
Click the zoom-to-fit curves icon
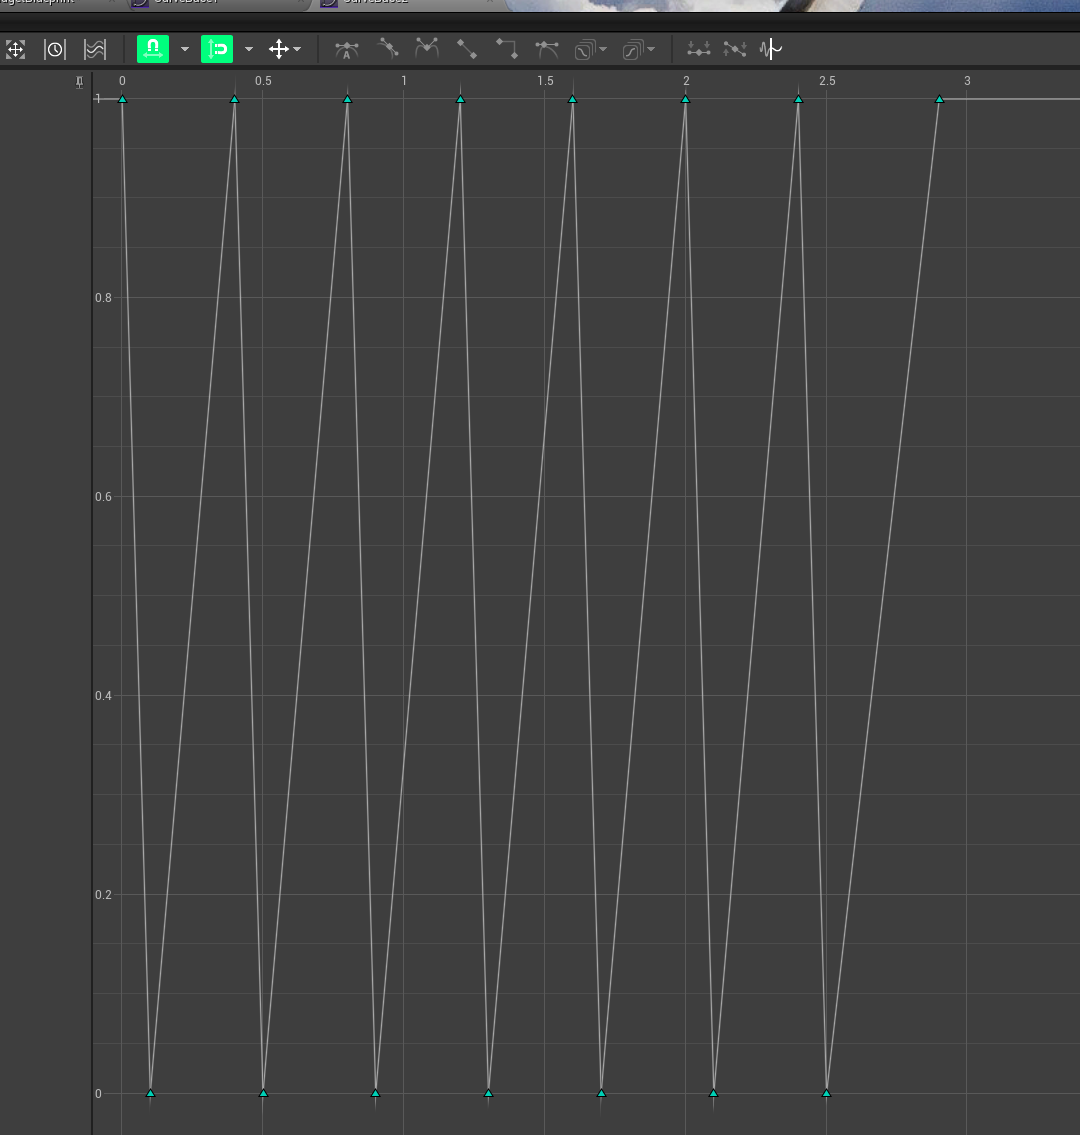click(x=15, y=49)
